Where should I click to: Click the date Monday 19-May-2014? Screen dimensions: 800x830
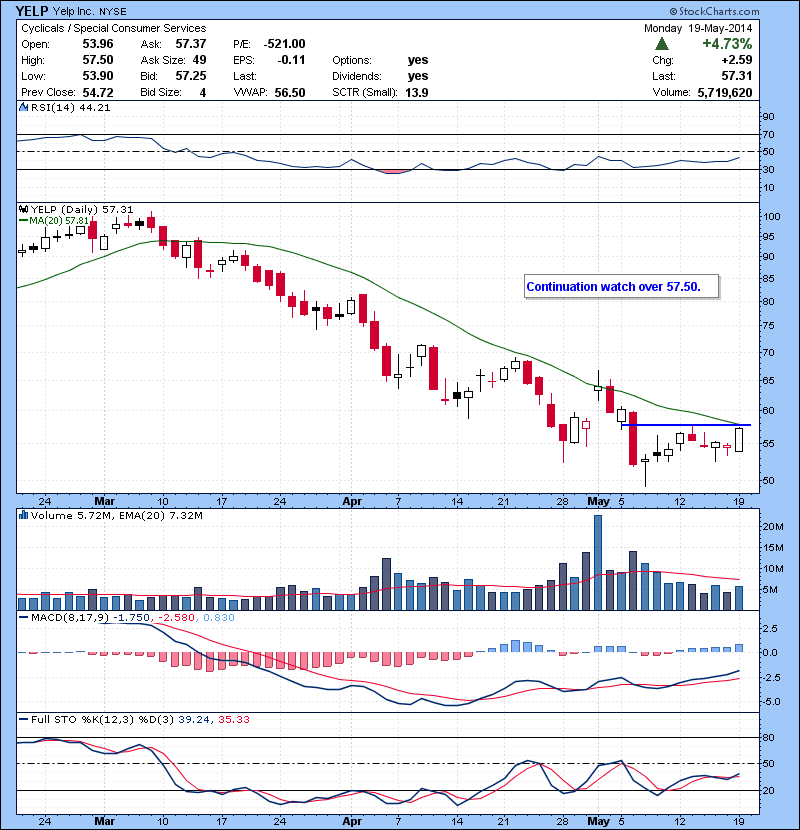coord(698,28)
